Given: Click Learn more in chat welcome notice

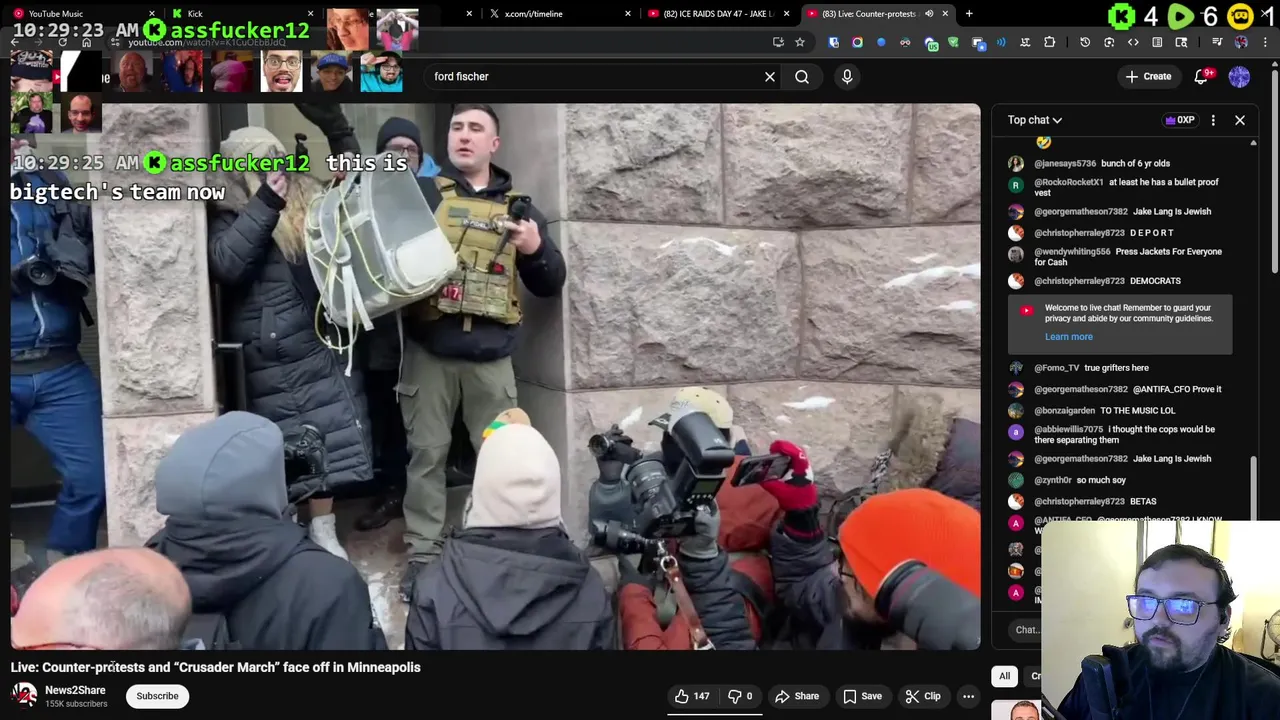Looking at the screenshot, I should tap(1069, 337).
